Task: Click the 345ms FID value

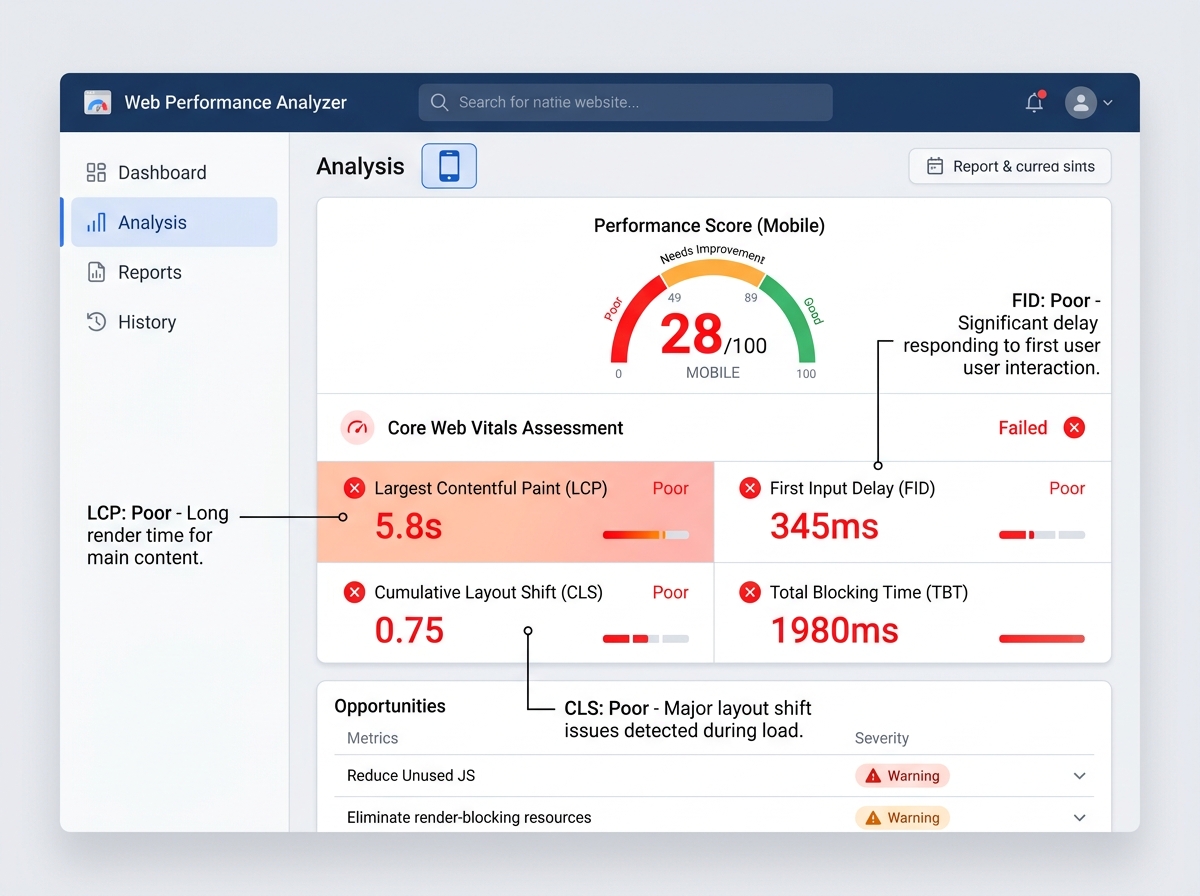Action: click(824, 526)
